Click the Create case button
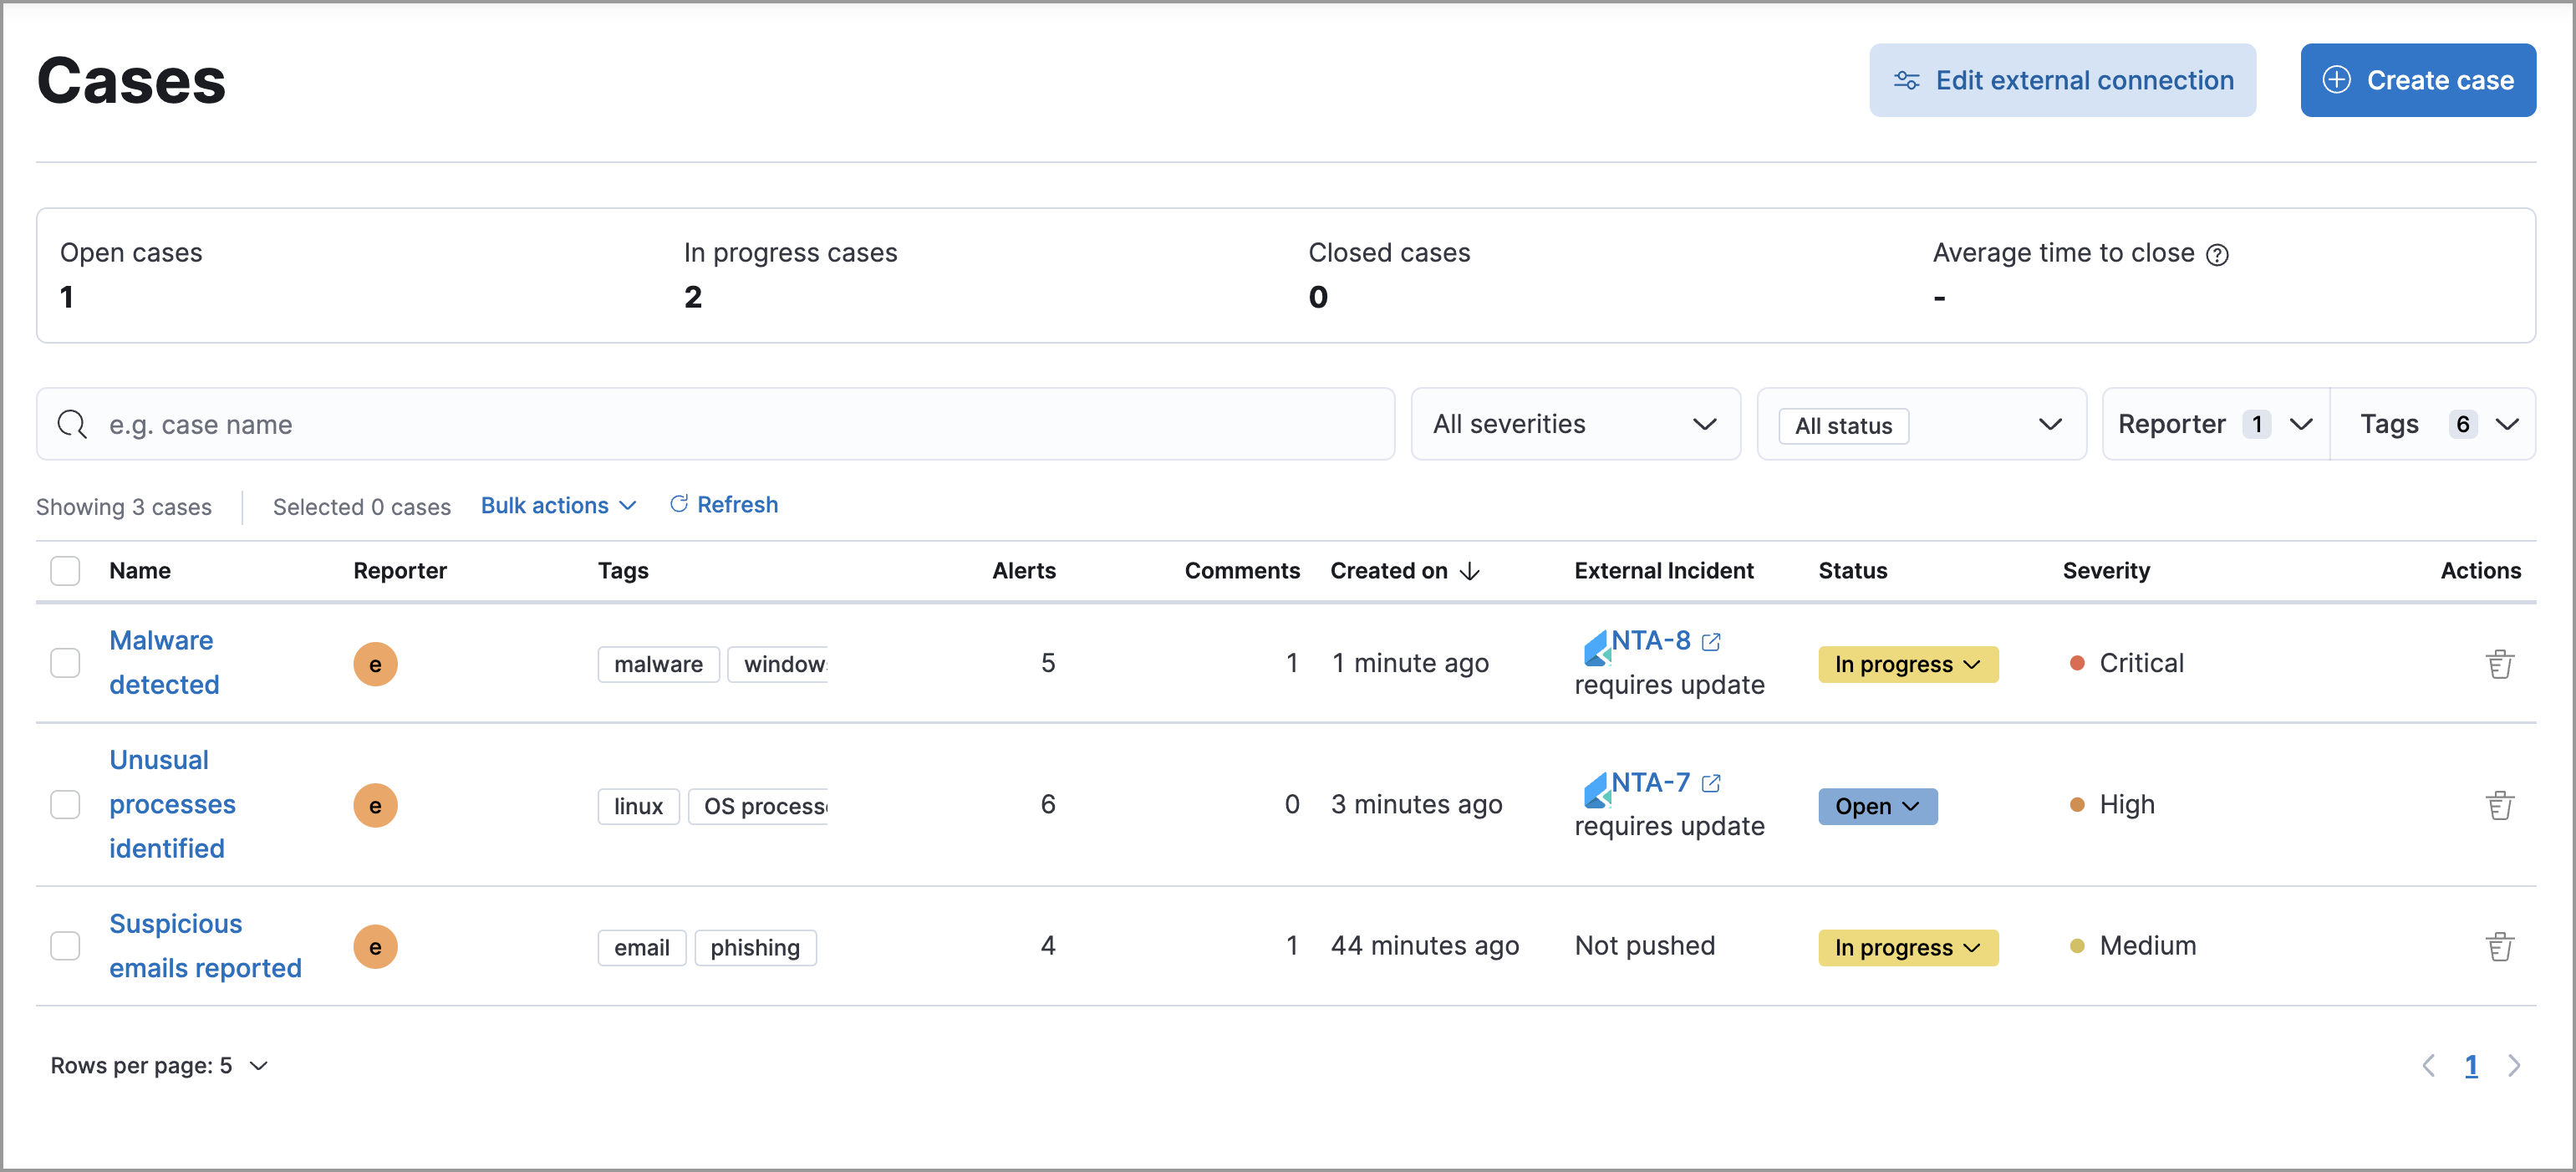Screen dimensions: 2576x1172 [x=2418, y=80]
